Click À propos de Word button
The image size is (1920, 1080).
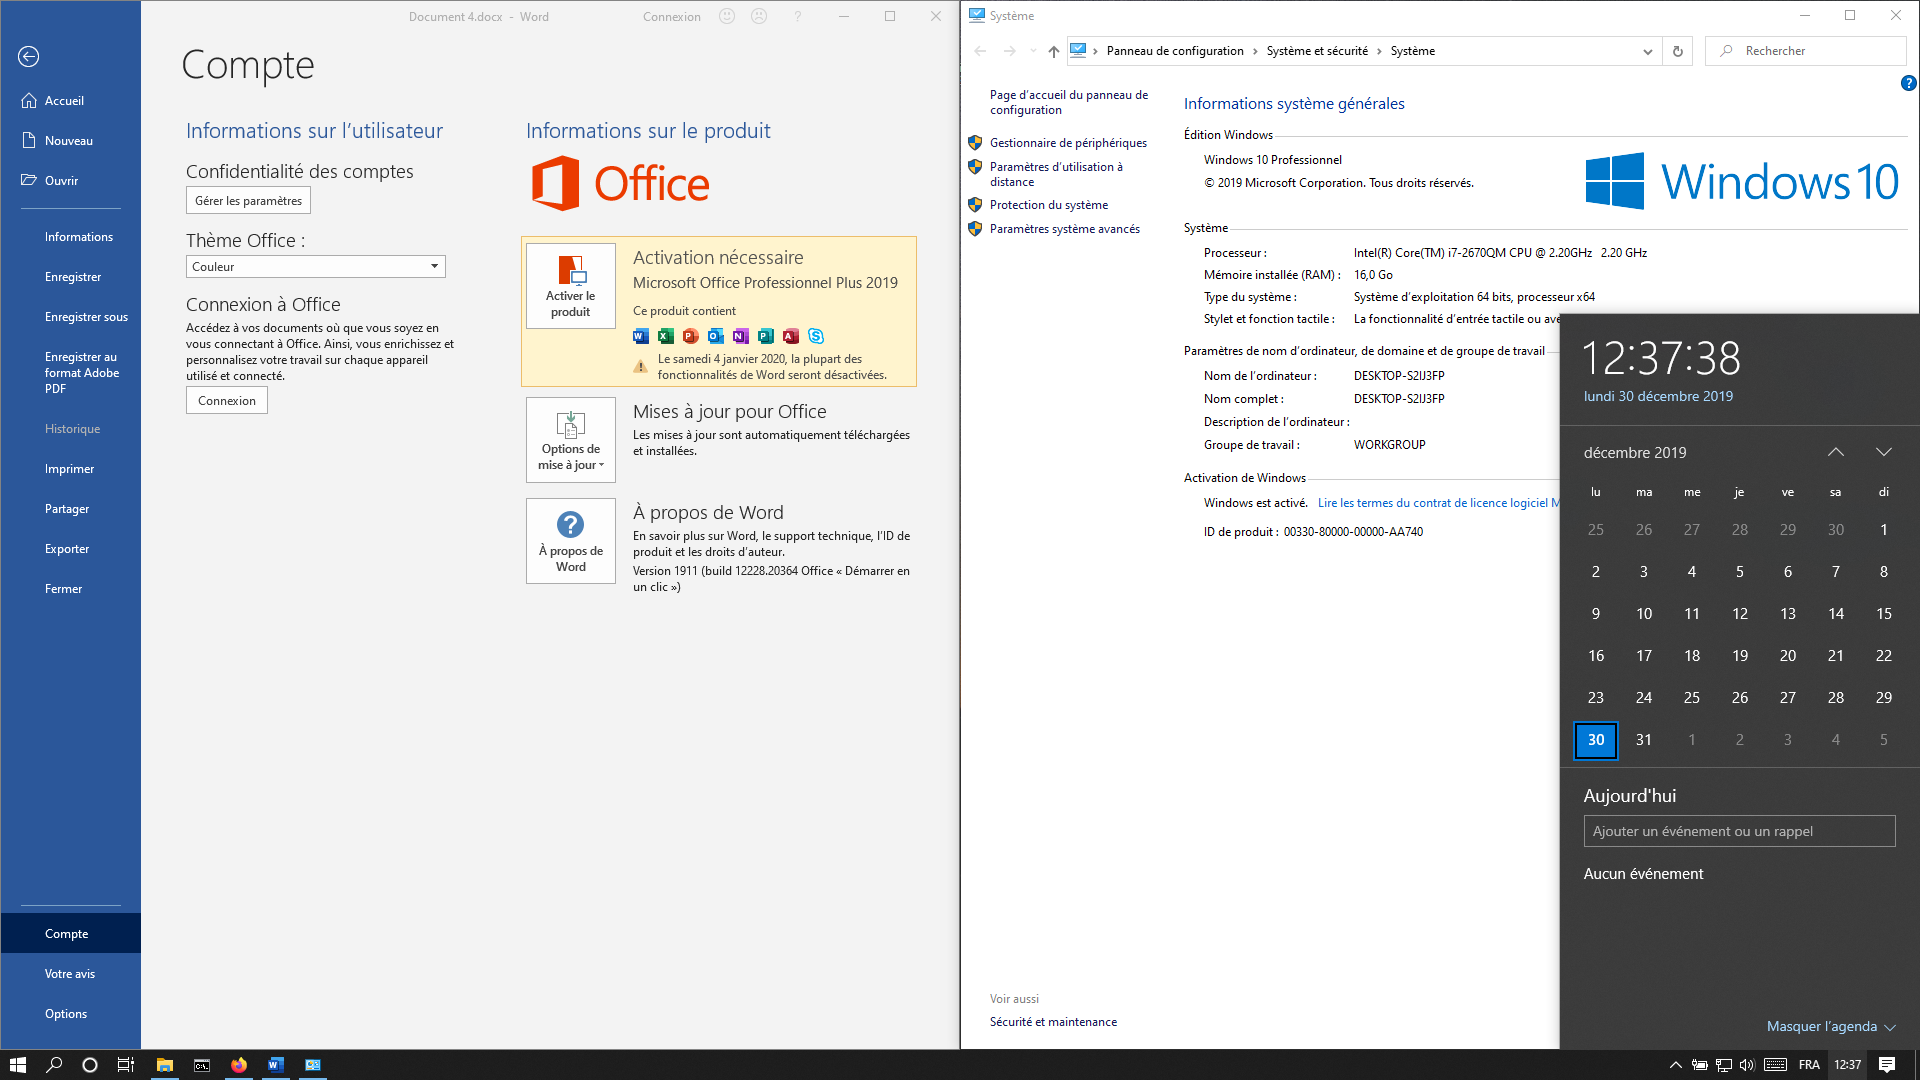[x=571, y=541]
